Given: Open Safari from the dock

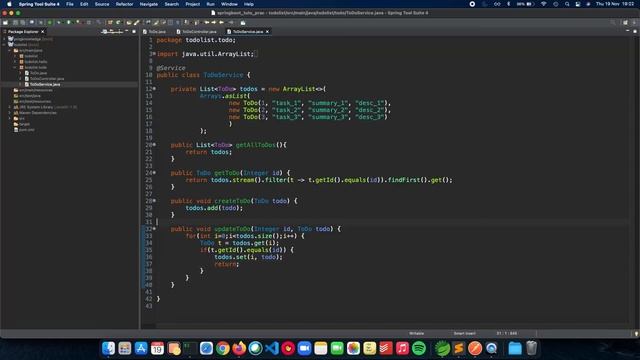Looking at the screenshot, I should [x=207, y=348].
